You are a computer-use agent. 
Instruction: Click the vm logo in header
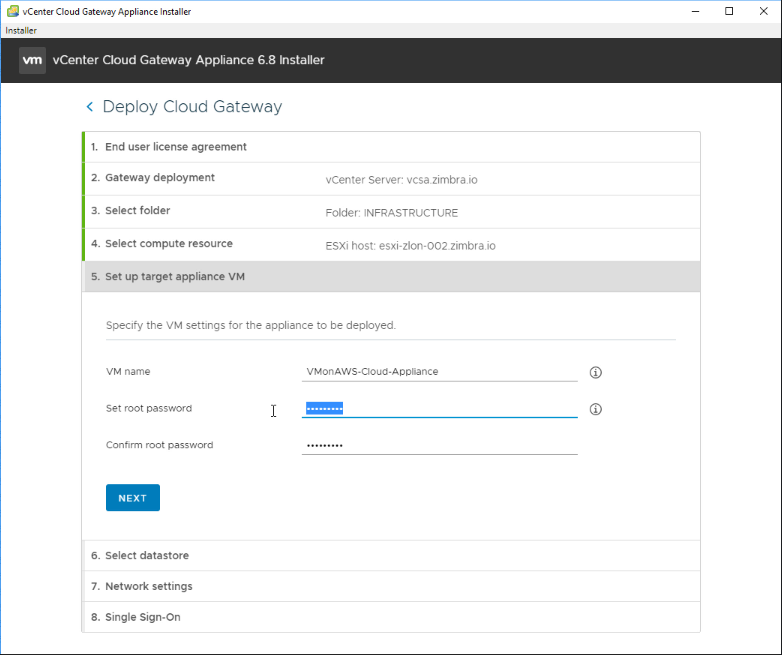click(32, 60)
